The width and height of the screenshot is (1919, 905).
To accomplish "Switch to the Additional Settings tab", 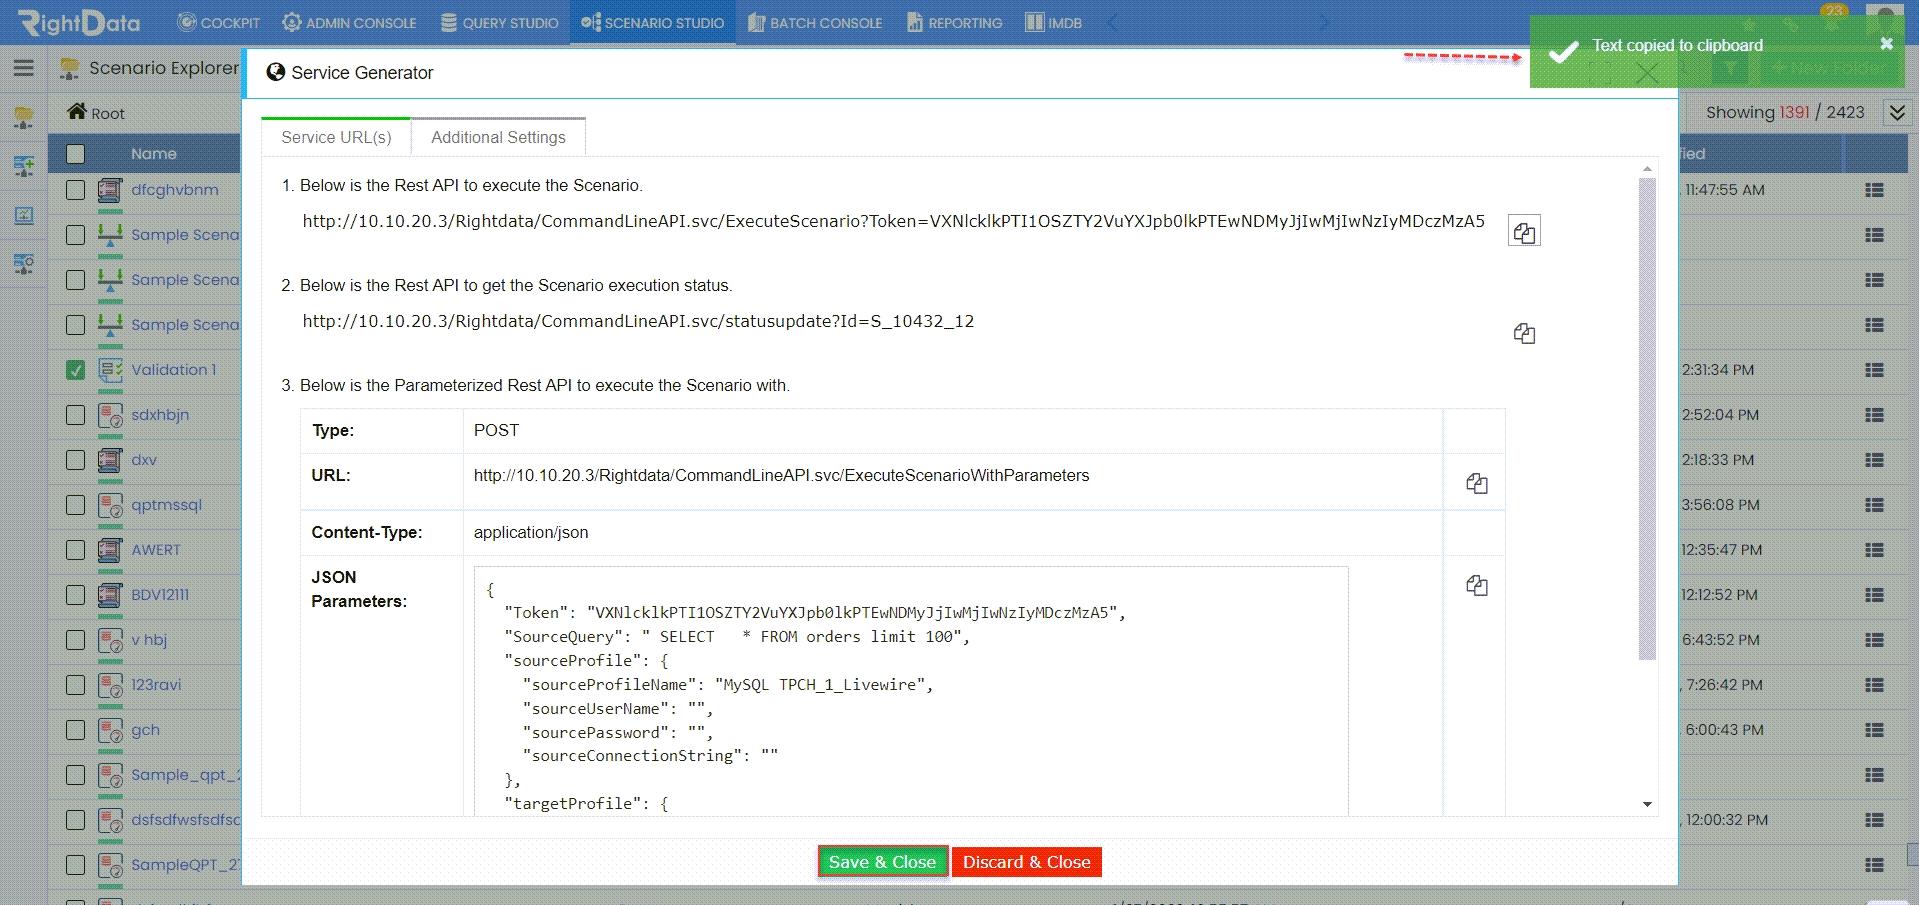I will click(498, 137).
